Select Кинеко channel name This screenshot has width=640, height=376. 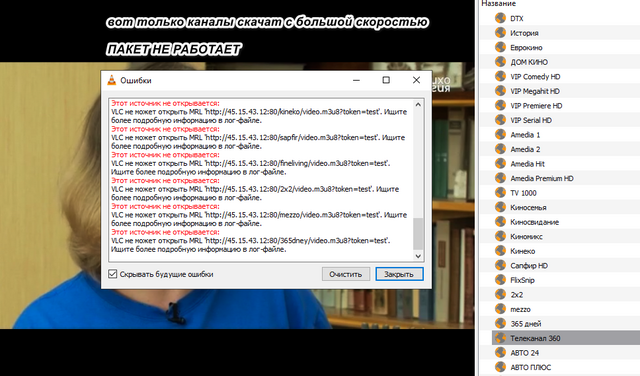click(x=523, y=251)
